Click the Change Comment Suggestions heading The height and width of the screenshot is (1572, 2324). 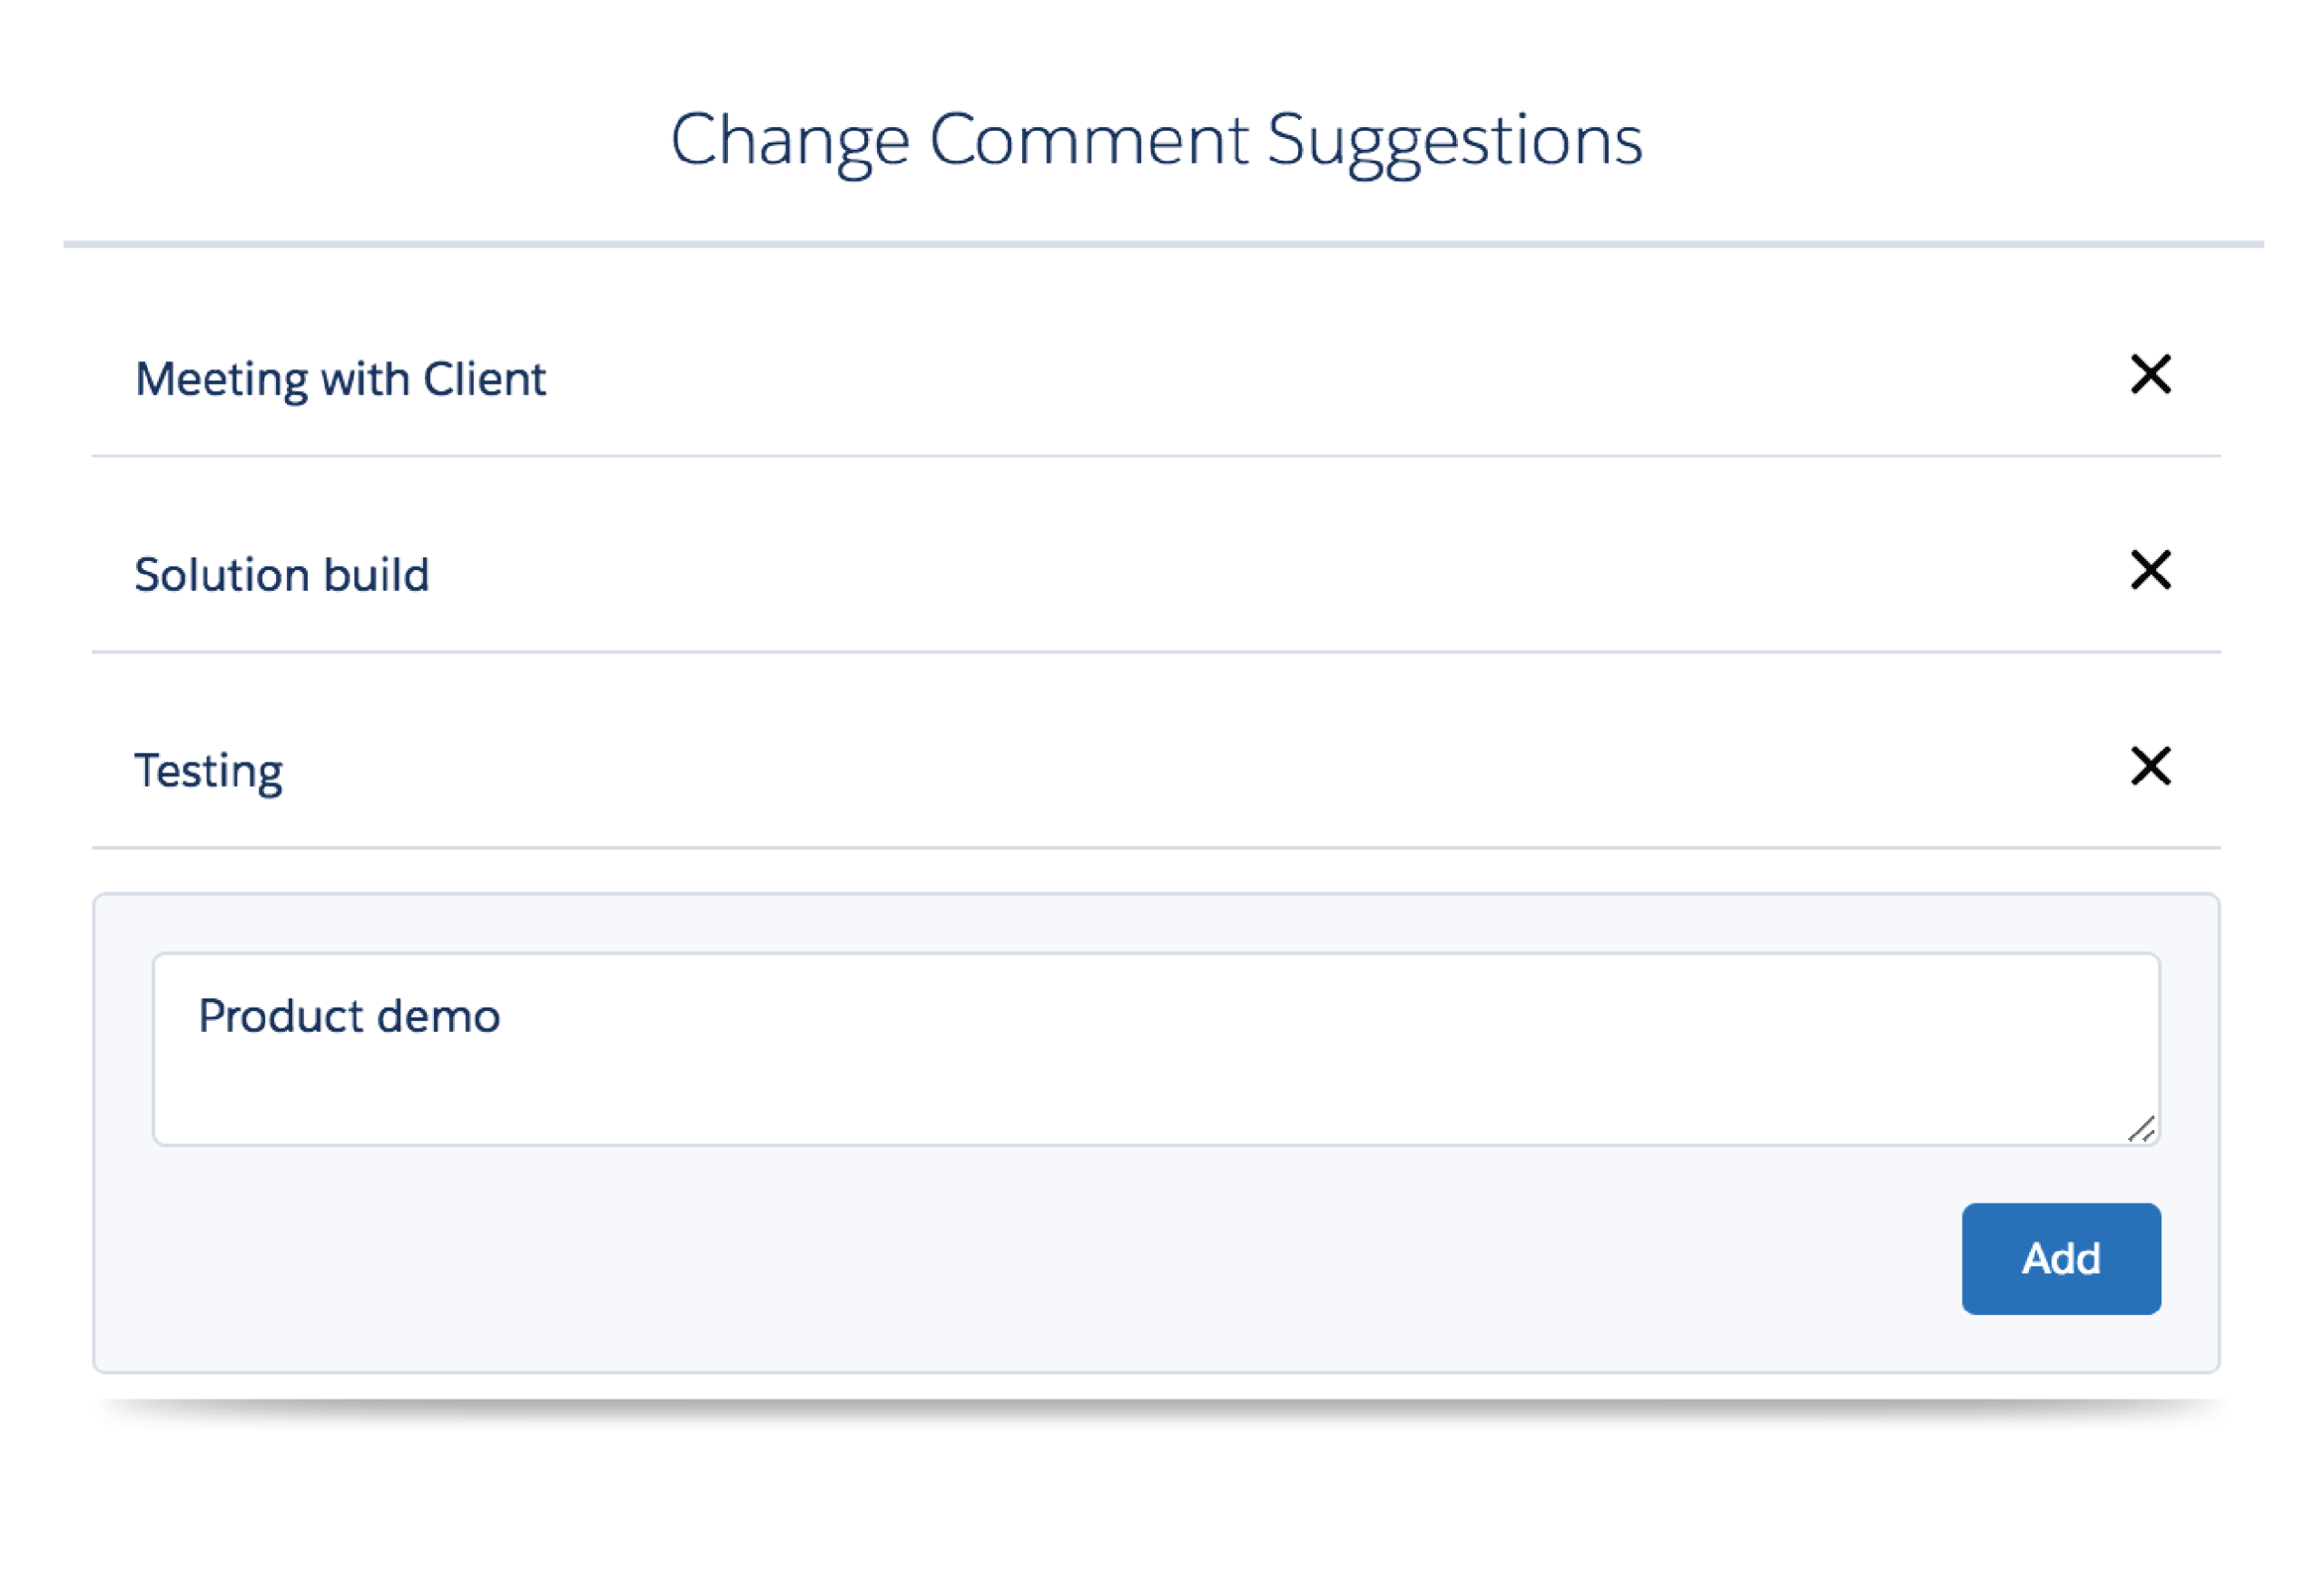click(1156, 140)
